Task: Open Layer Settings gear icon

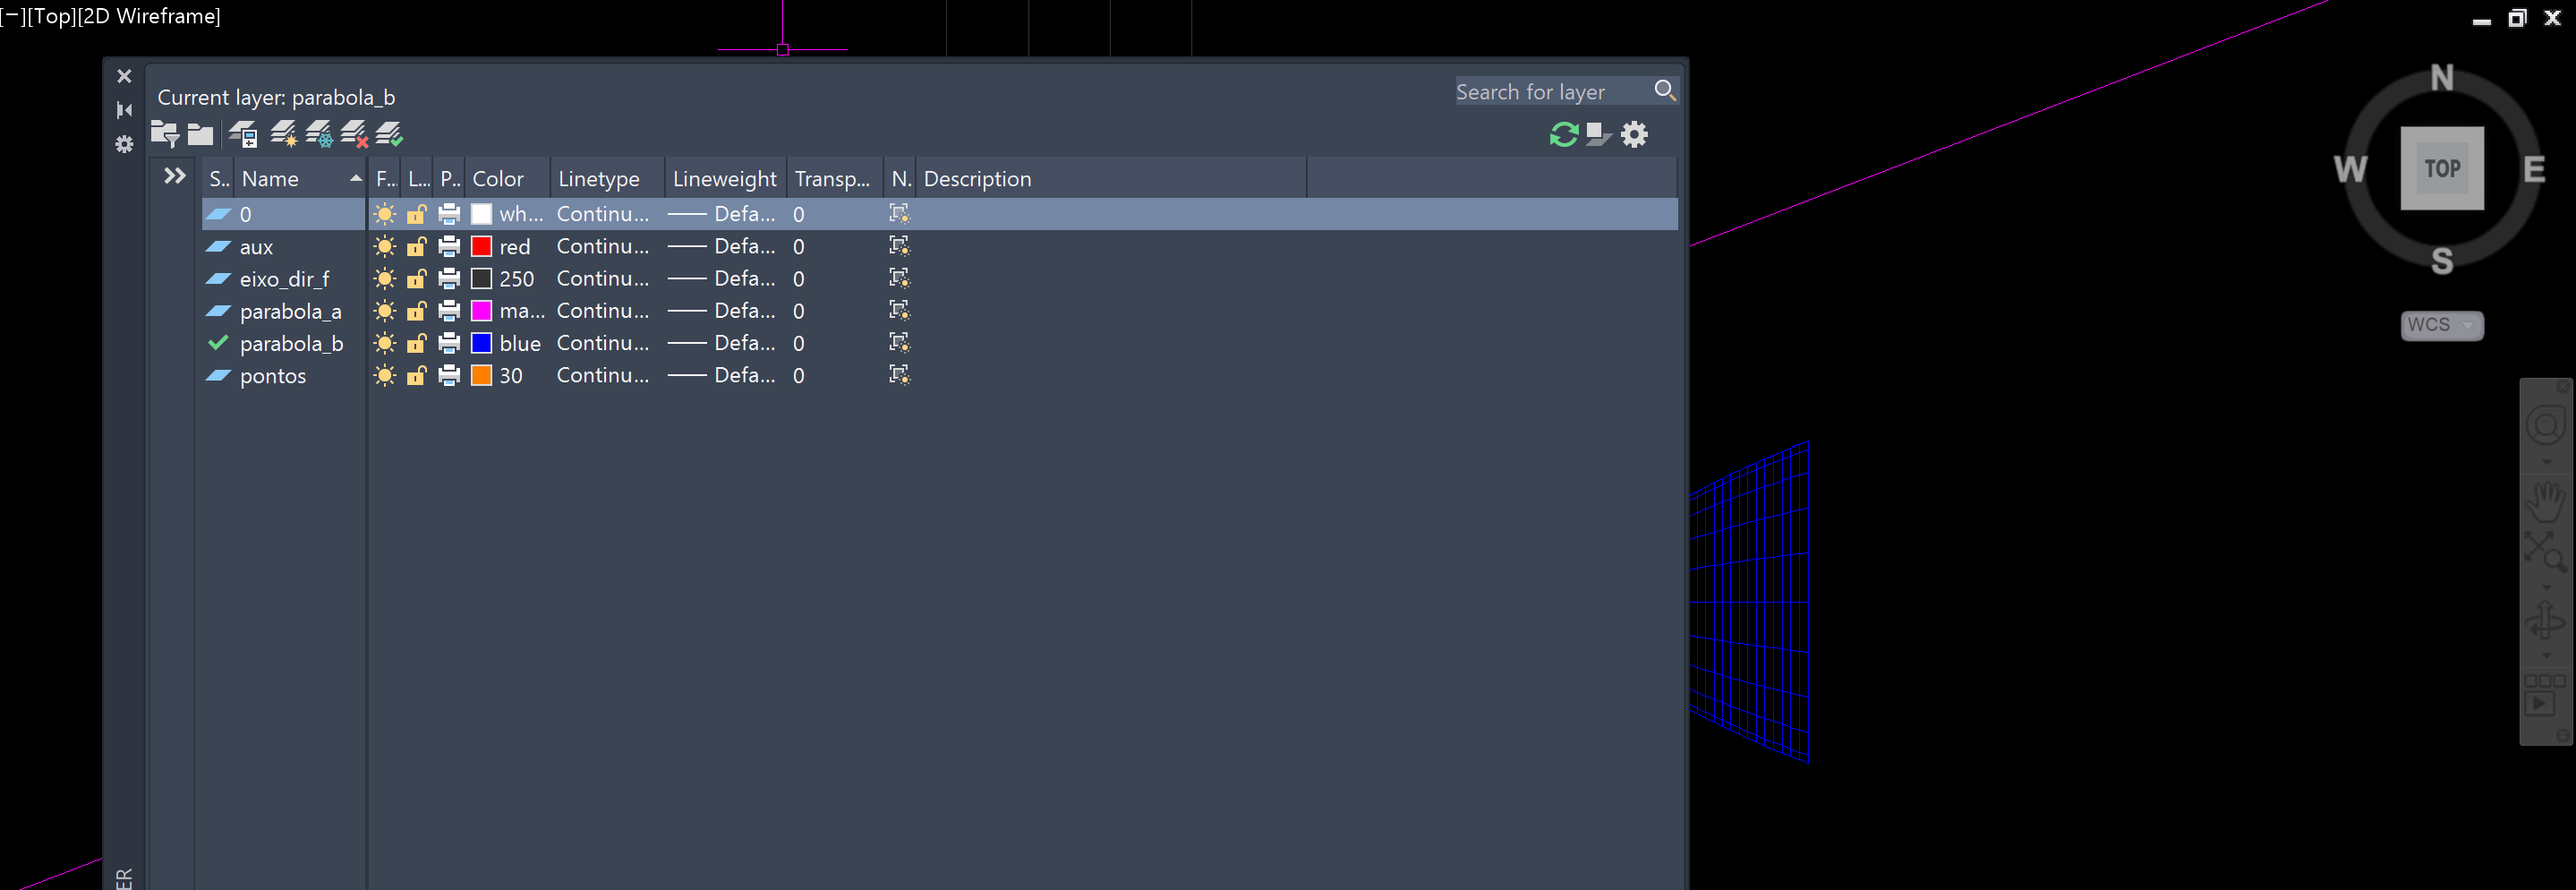Action: (x=1634, y=134)
